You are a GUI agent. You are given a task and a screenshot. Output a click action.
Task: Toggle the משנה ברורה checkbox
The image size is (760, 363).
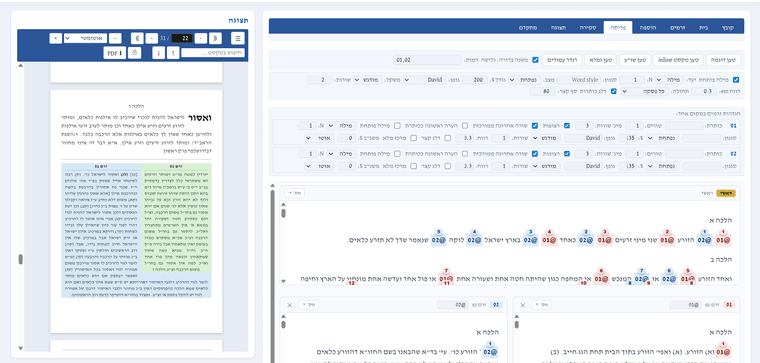(x=535, y=60)
